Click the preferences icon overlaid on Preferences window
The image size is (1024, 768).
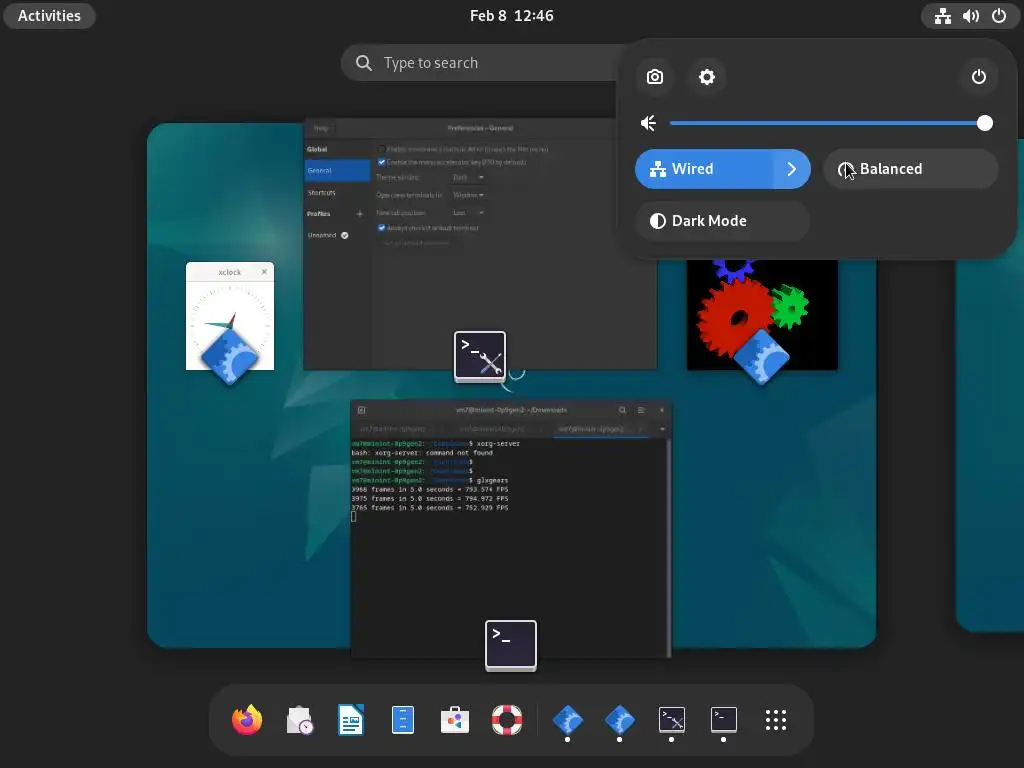pos(480,357)
